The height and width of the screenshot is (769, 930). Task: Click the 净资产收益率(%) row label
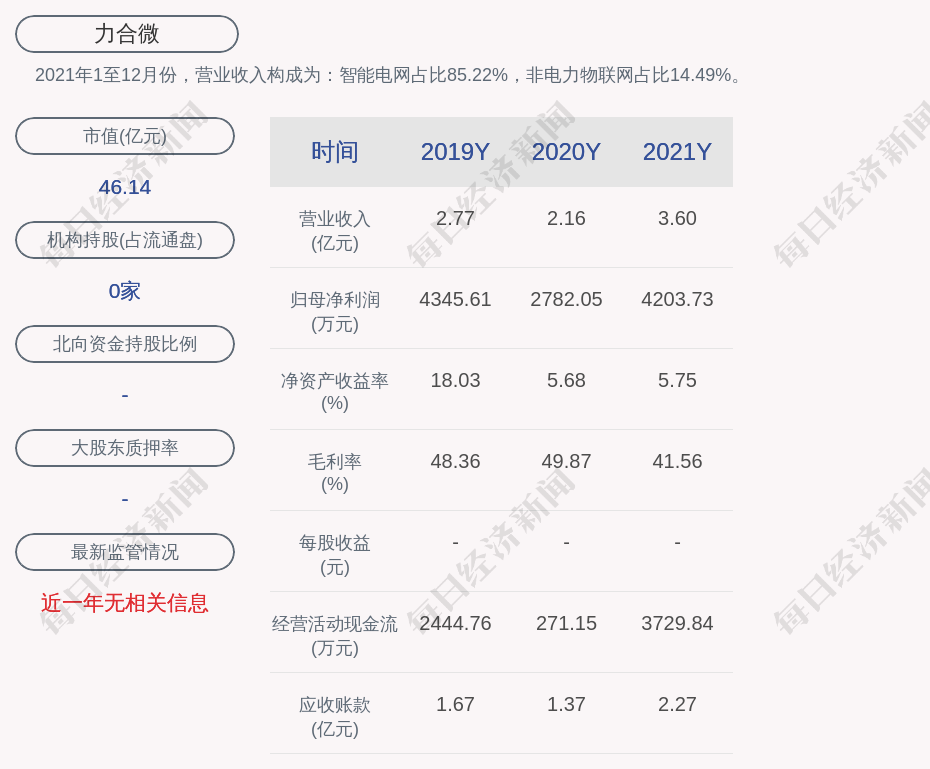click(x=335, y=392)
